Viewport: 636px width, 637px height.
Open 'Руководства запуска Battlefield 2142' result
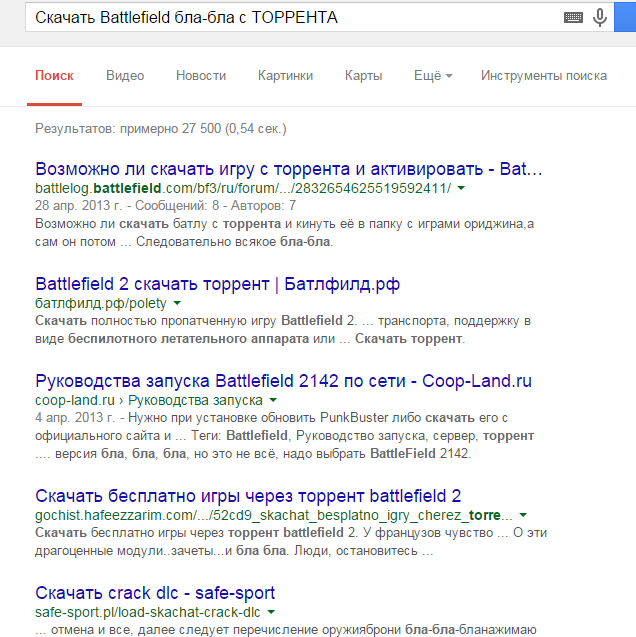click(283, 381)
